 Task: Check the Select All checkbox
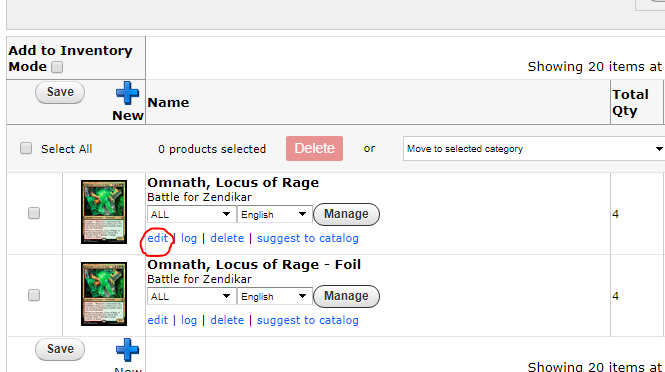pos(26,148)
